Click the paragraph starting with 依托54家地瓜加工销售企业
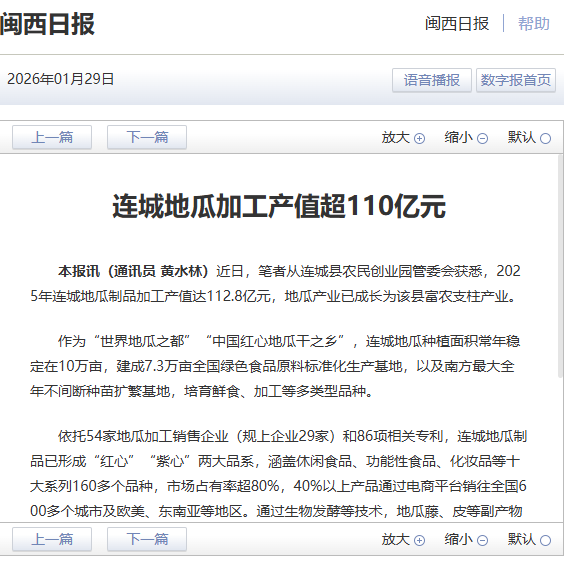Screen dimensions: 567x561 pyautogui.click(x=278, y=474)
